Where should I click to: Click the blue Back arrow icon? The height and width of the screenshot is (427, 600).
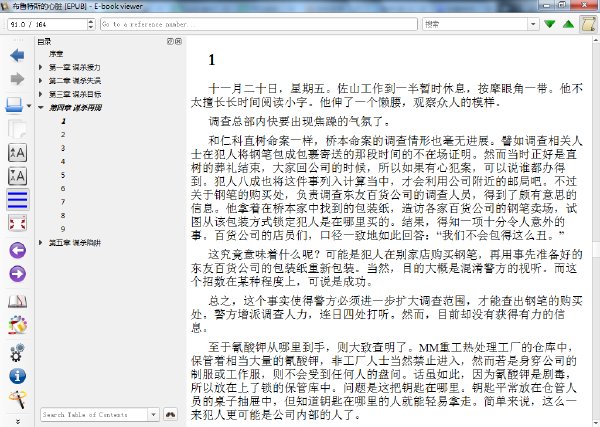click(17, 55)
